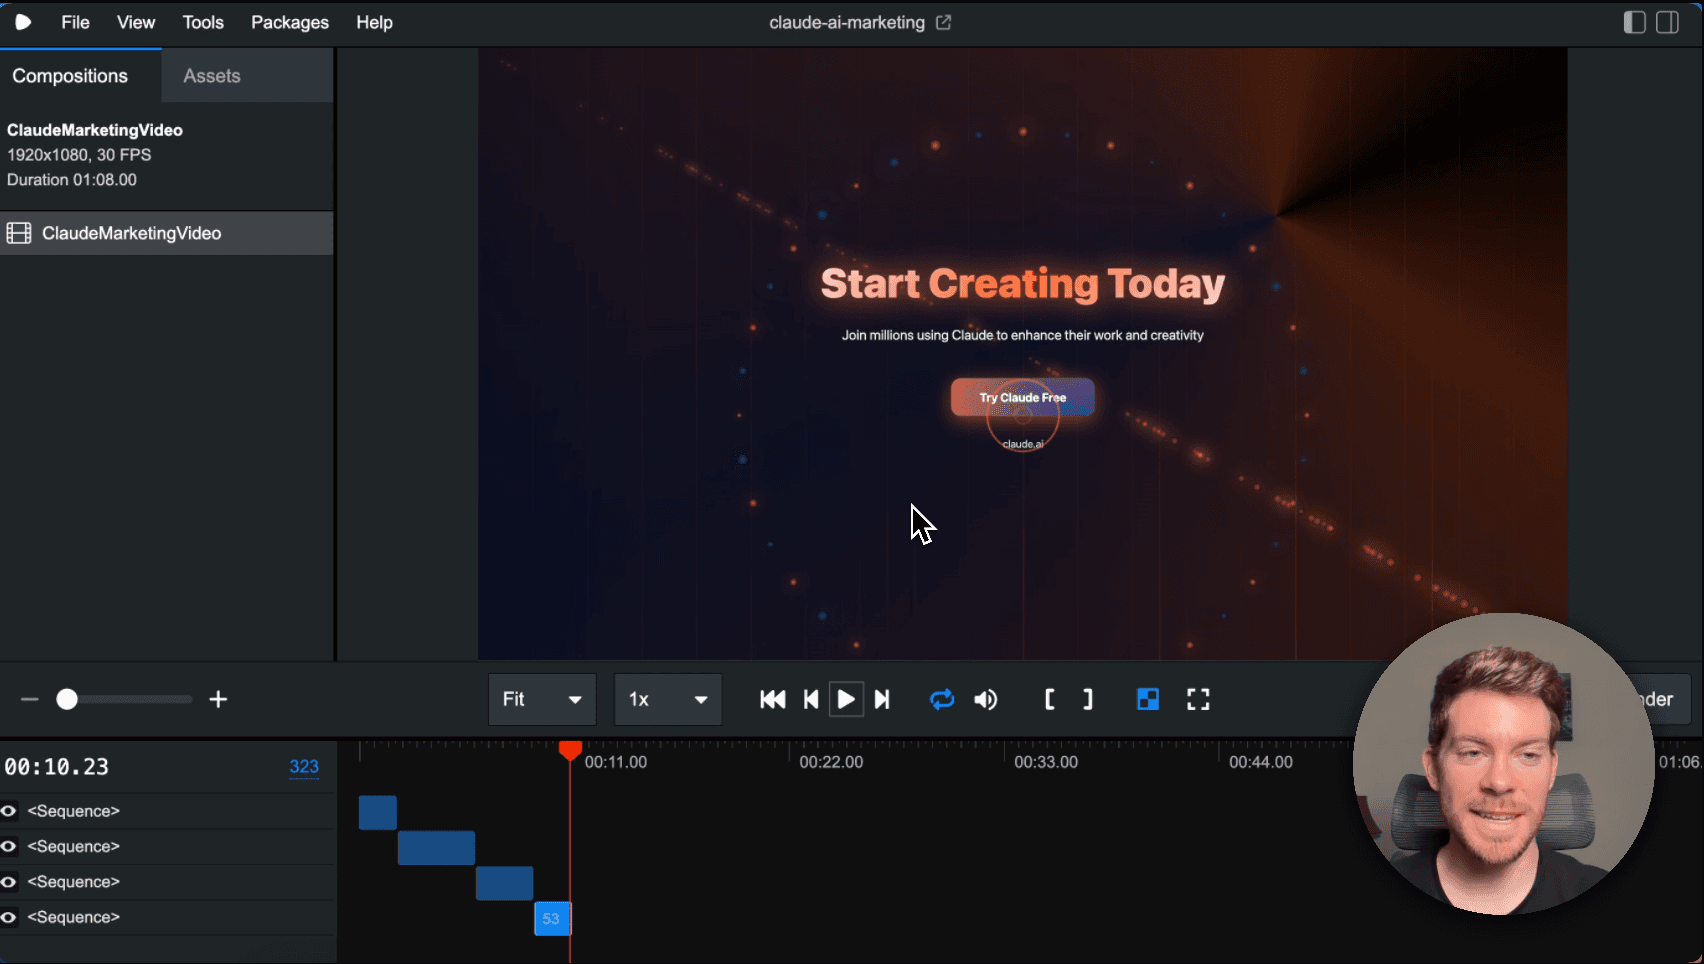
Task: Open the 1x playback speed dropdown
Action: pos(668,699)
